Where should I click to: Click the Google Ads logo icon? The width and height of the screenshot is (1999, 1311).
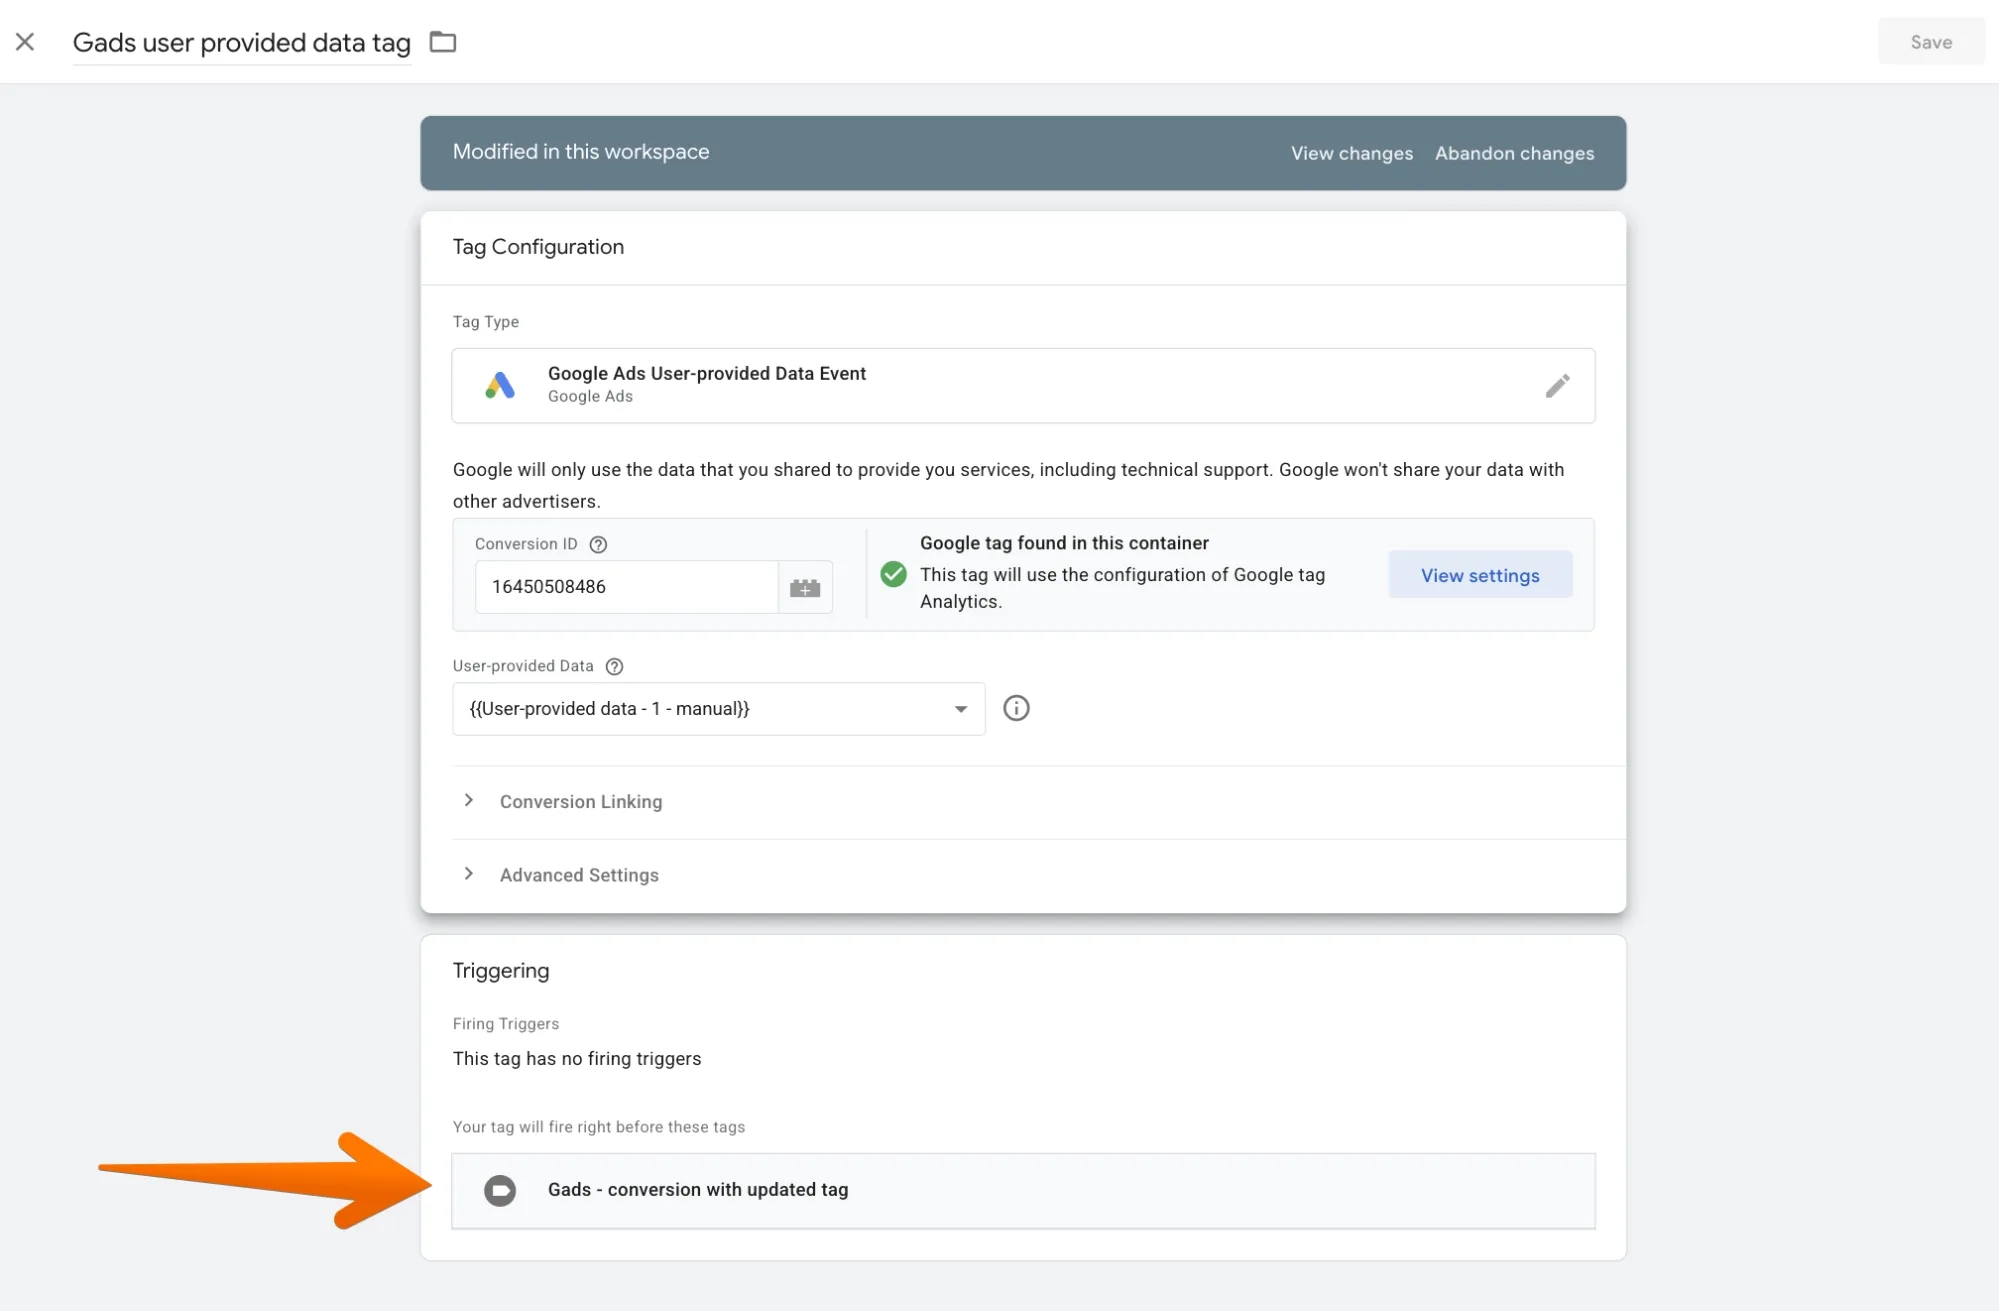(500, 386)
